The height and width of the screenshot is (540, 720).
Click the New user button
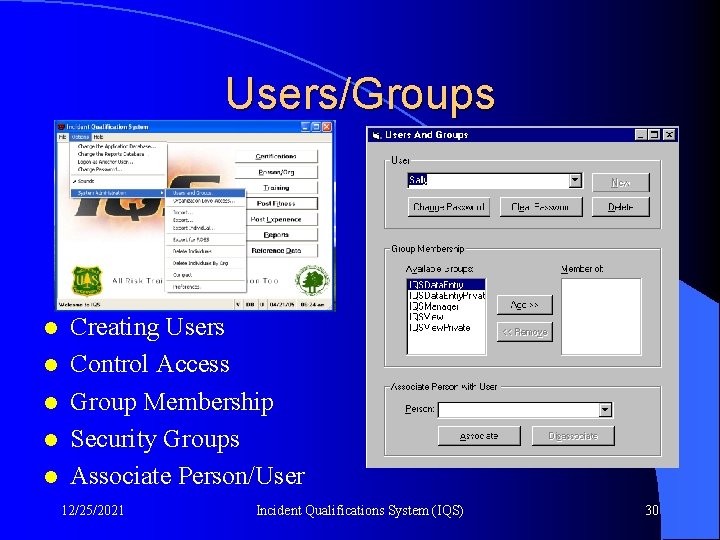pos(620,182)
